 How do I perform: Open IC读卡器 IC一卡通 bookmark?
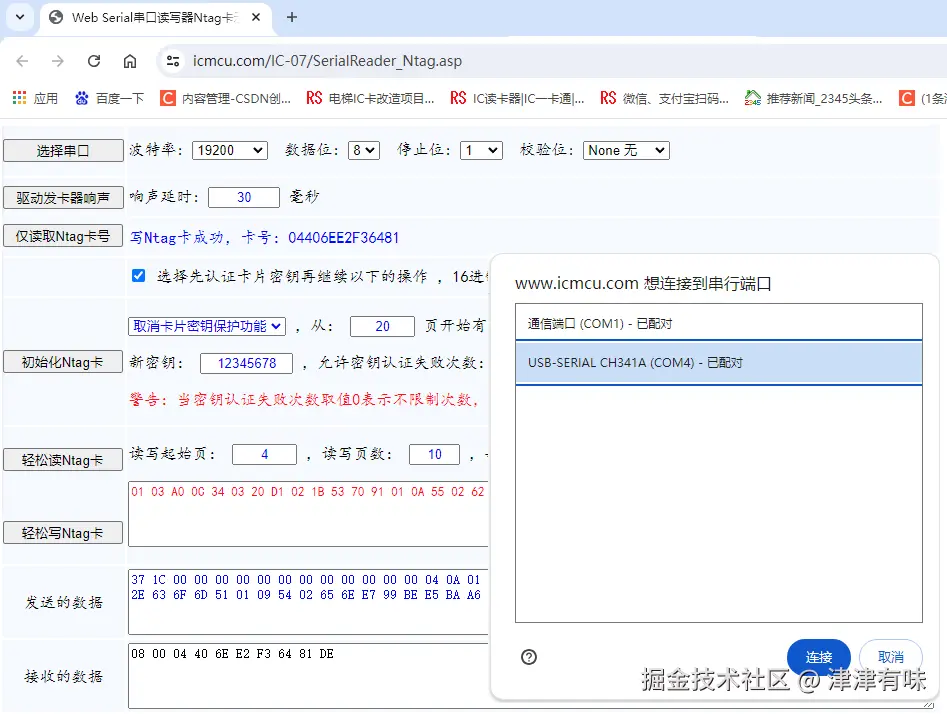click(518, 98)
